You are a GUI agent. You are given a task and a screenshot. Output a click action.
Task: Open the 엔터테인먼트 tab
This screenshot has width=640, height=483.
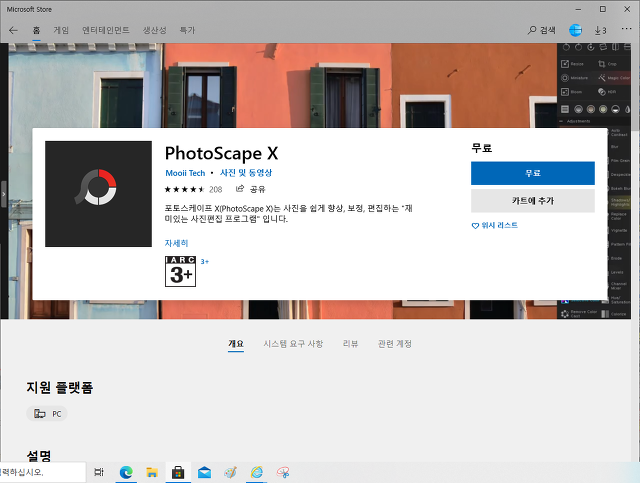click(106, 30)
